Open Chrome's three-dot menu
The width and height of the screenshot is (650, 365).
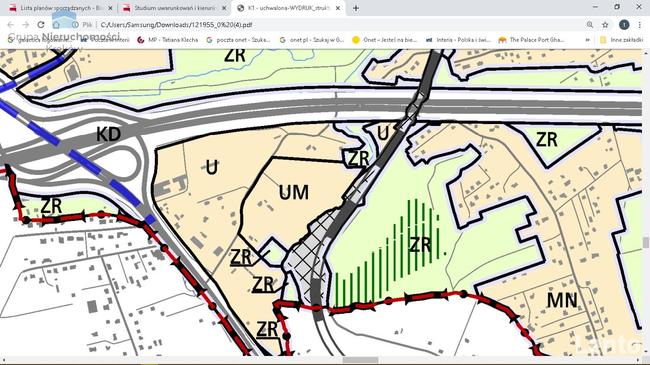point(640,25)
